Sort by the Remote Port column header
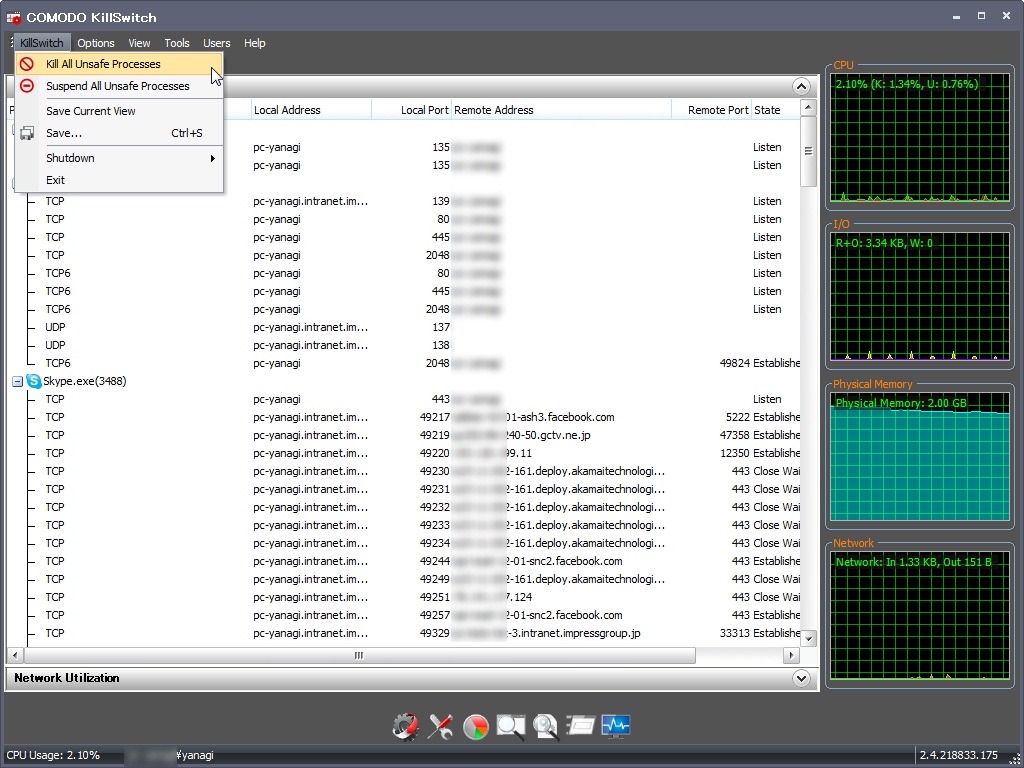Screen dimensions: 1024x768 coord(711,110)
